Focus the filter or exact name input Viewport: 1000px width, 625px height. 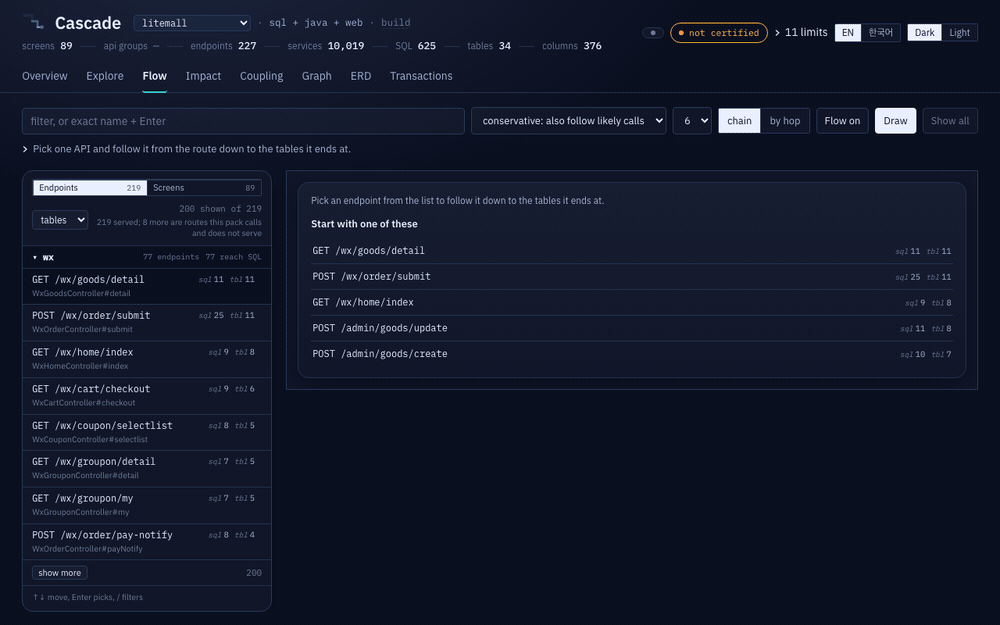coord(243,121)
